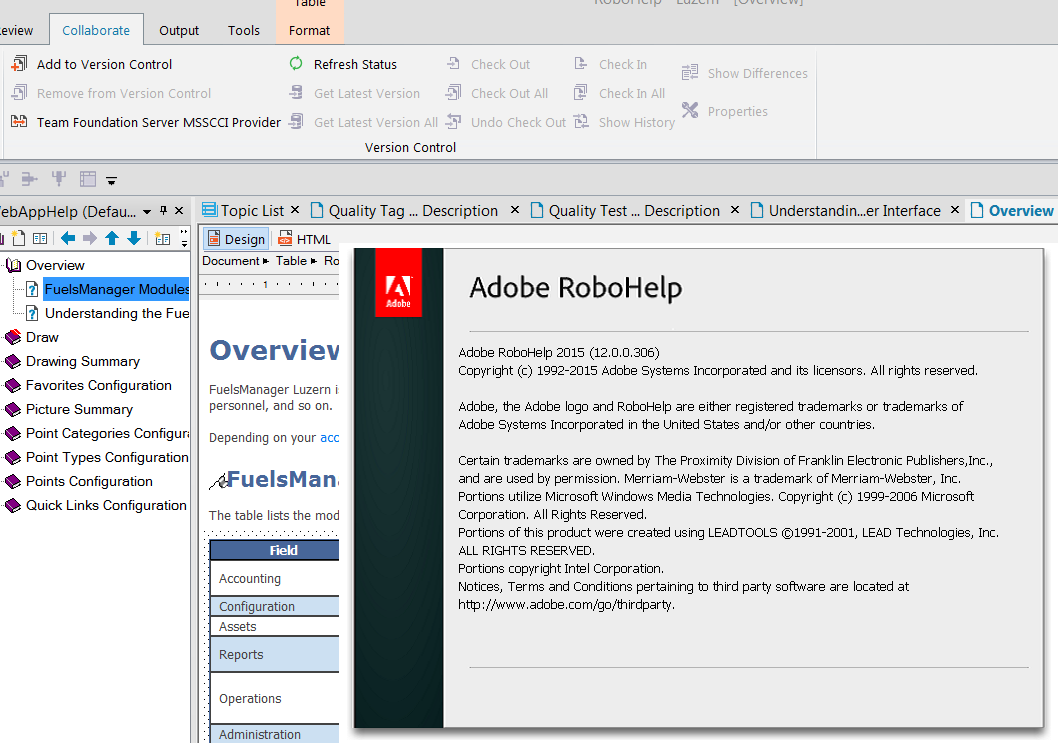Click the Undo Check Out icon

pos(453,121)
